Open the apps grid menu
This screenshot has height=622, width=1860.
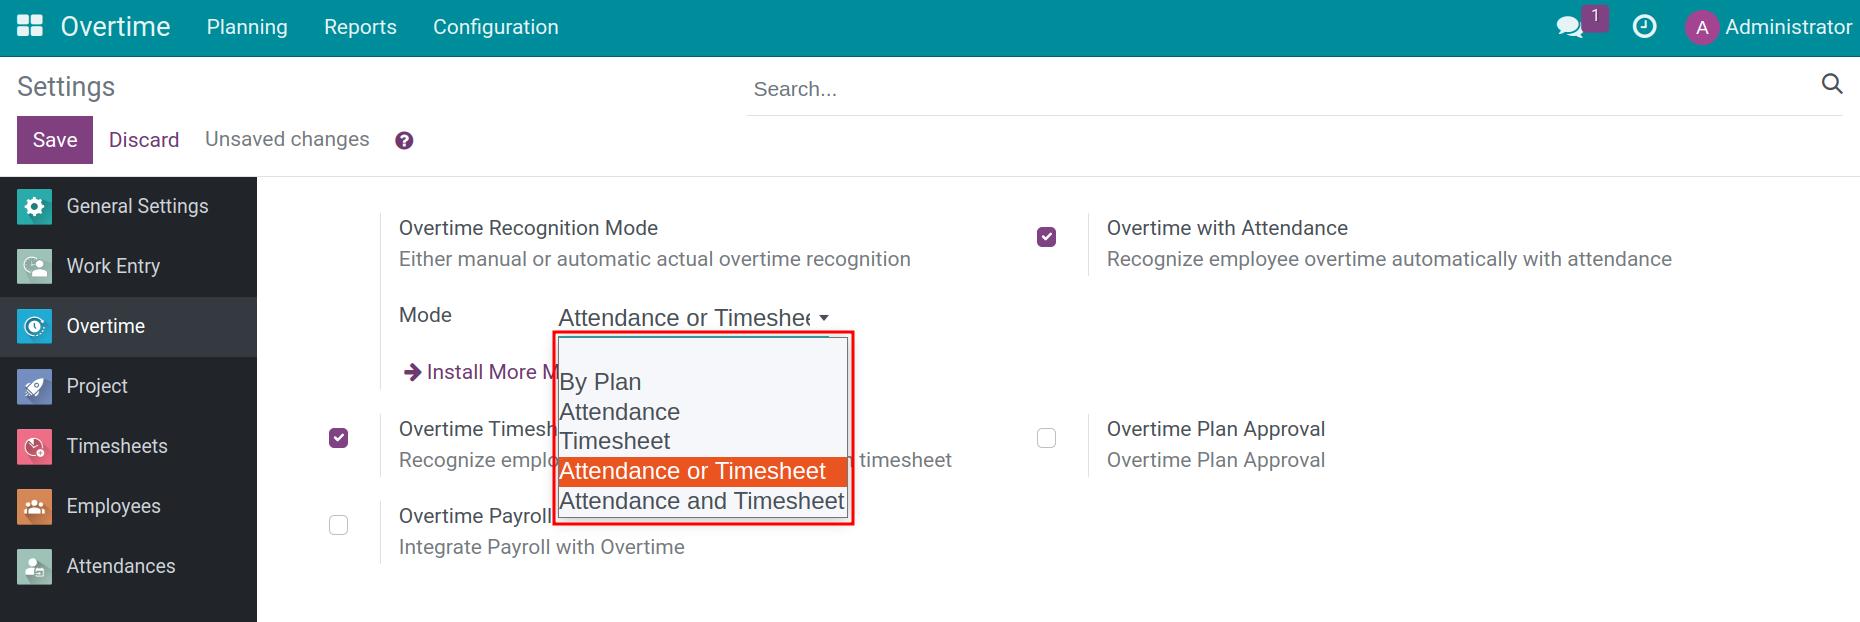[30, 24]
